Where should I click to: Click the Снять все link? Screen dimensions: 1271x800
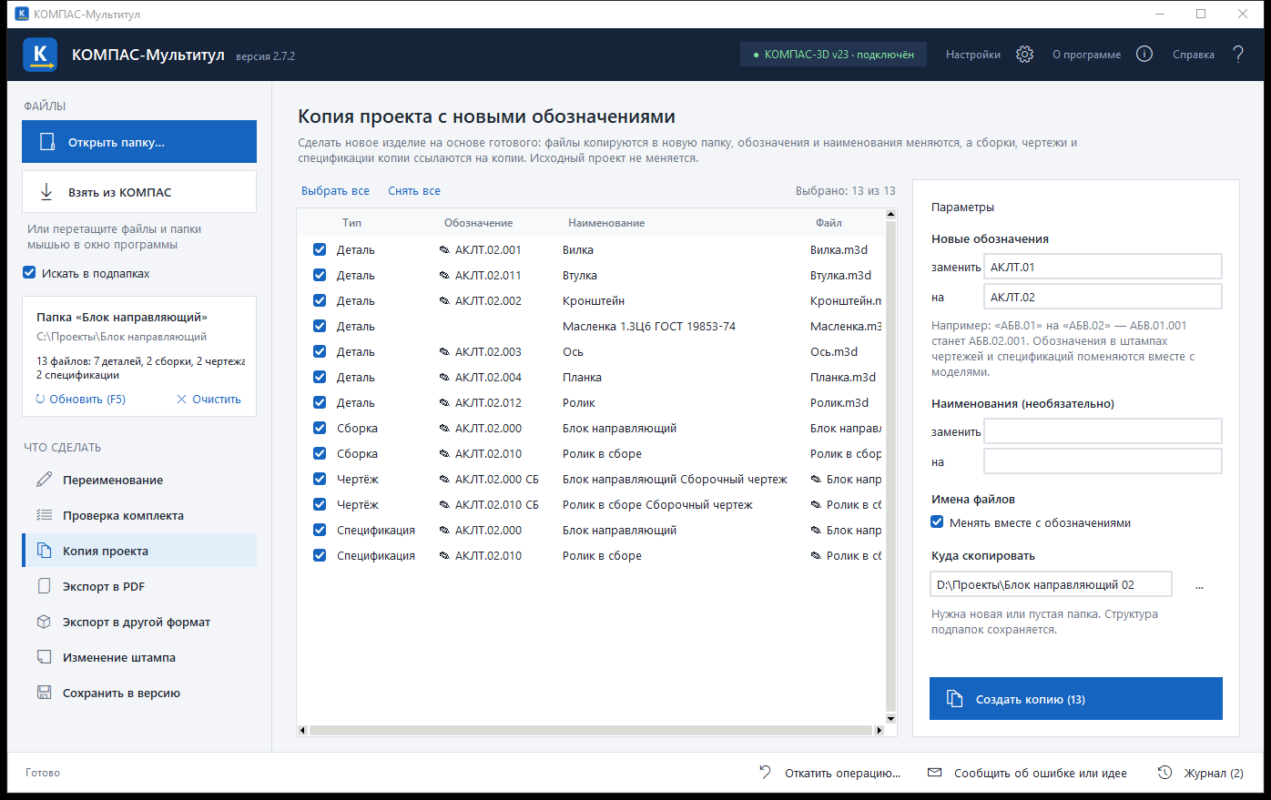[x=414, y=191]
